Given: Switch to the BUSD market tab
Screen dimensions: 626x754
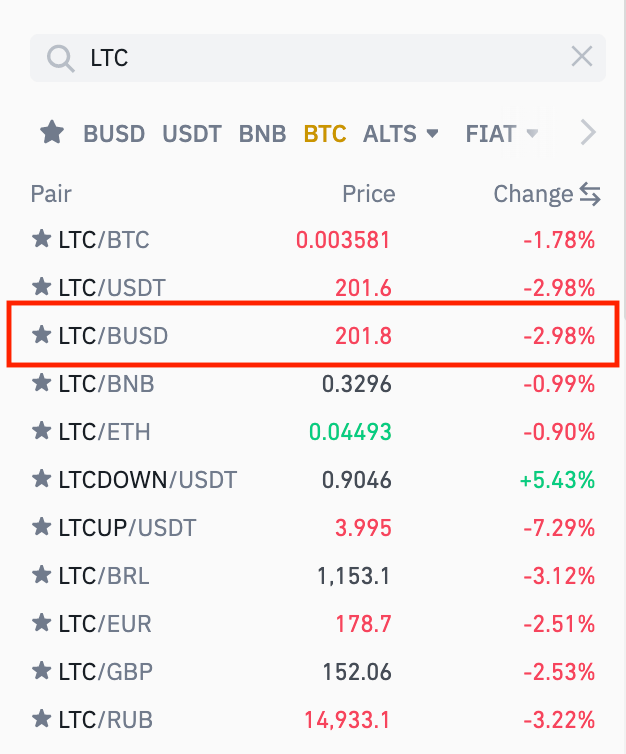Looking at the screenshot, I should pos(114,133).
